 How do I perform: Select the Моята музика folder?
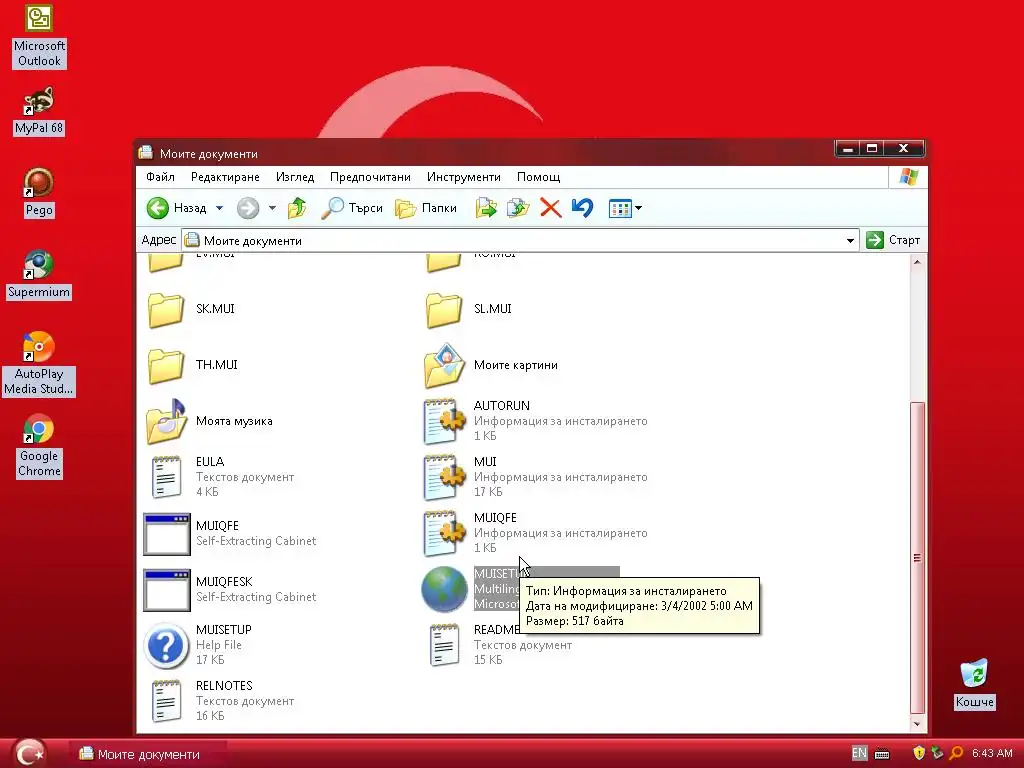coord(209,421)
